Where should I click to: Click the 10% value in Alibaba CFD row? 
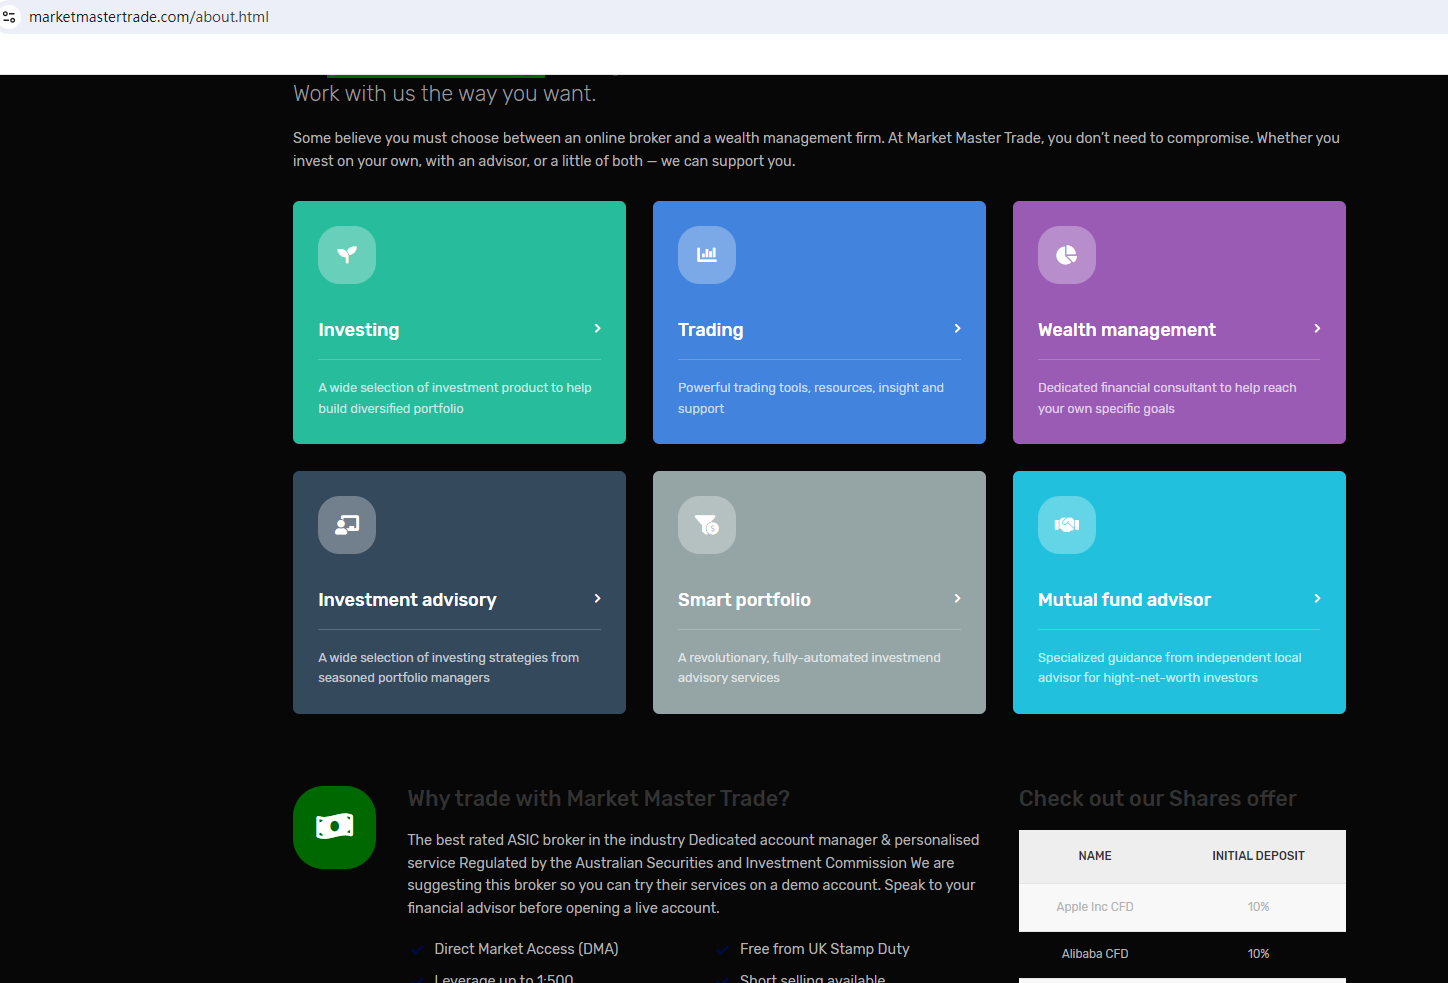coord(1258,954)
